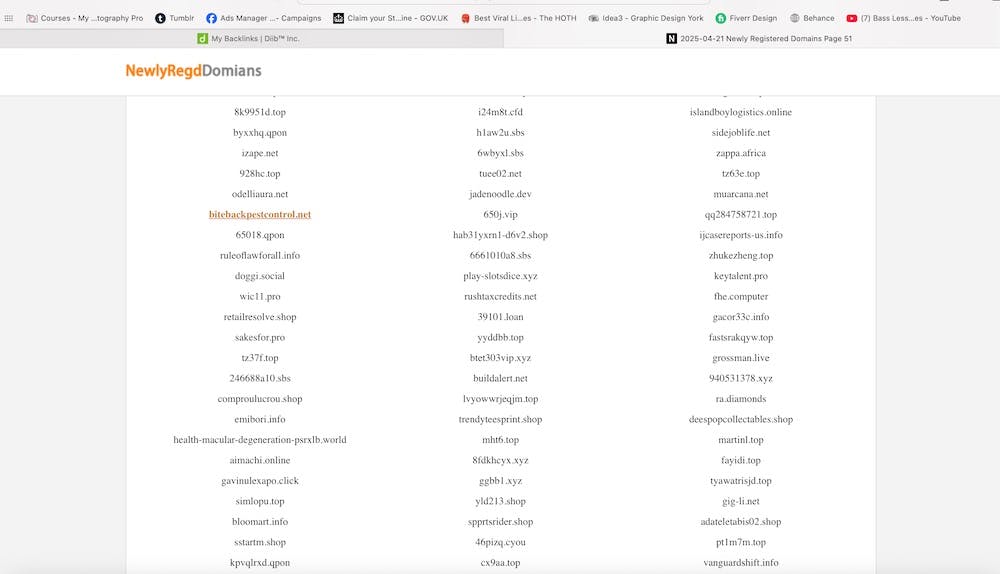This screenshot has height=574, width=1000.
Task: Open YouTube Bass Lessons bookmark
Action: tap(903, 18)
